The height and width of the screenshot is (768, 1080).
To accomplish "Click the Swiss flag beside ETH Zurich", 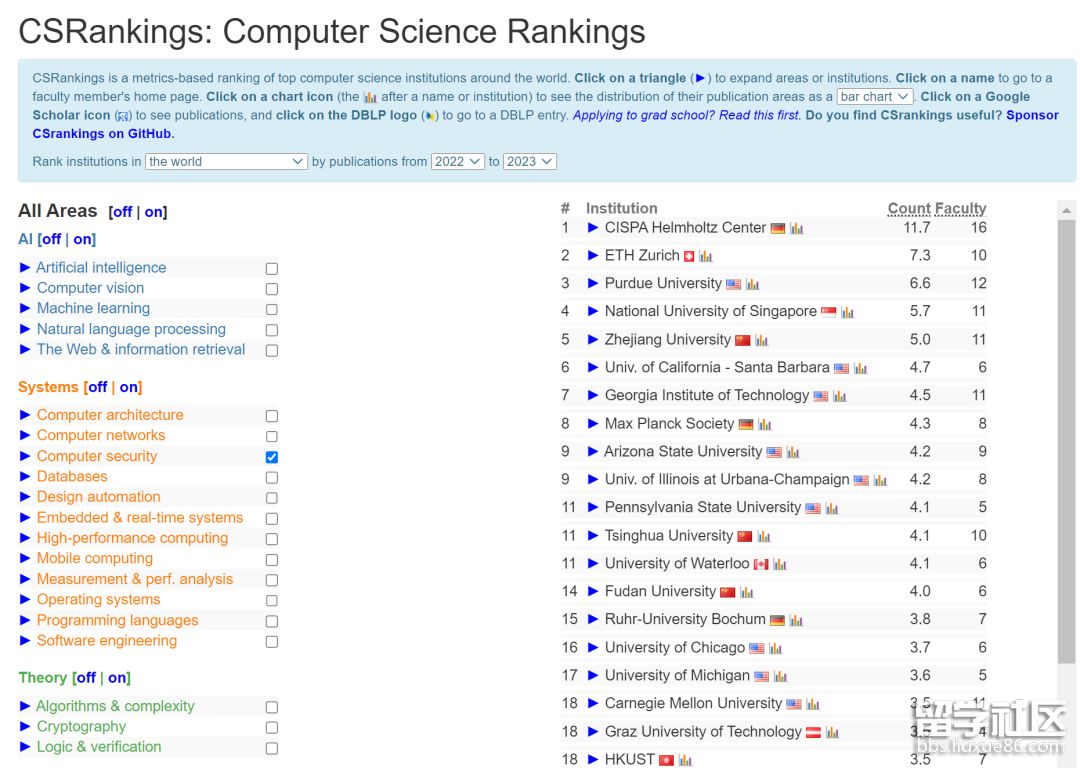I will click(x=689, y=256).
